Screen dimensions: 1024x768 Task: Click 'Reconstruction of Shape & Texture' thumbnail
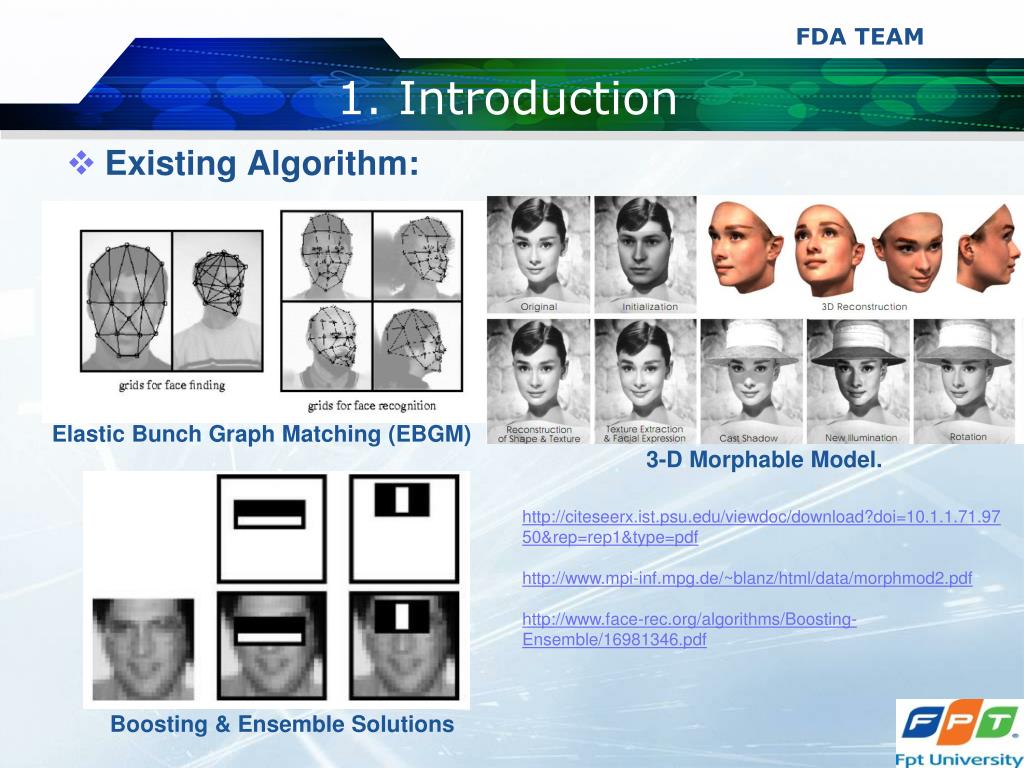coord(538,381)
